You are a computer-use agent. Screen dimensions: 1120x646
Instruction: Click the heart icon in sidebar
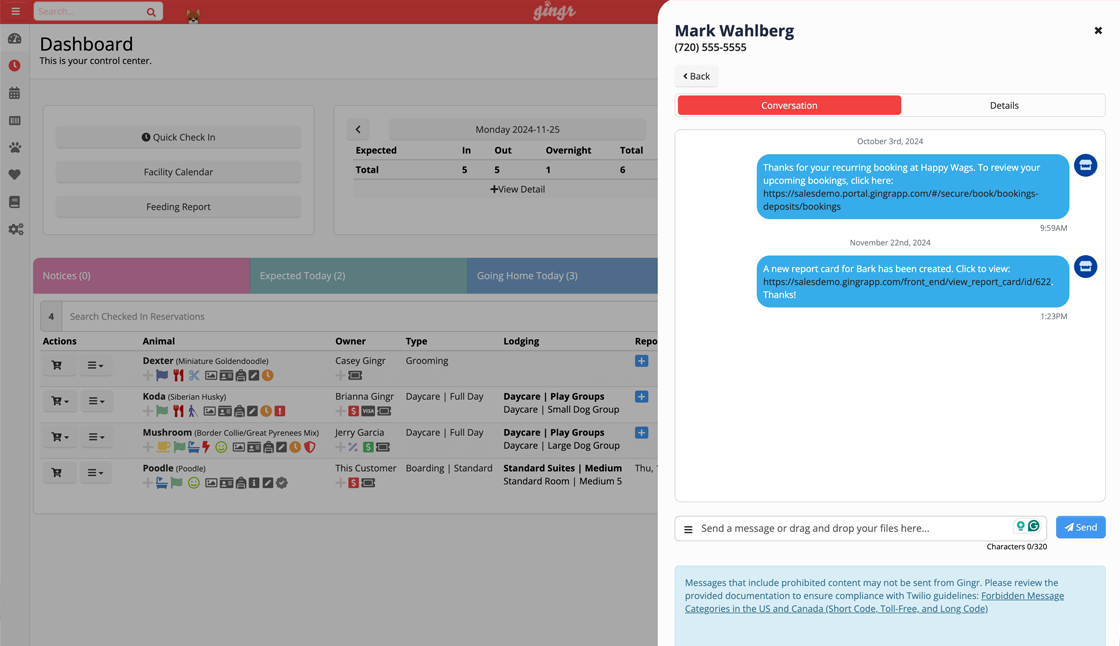pos(15,175)
